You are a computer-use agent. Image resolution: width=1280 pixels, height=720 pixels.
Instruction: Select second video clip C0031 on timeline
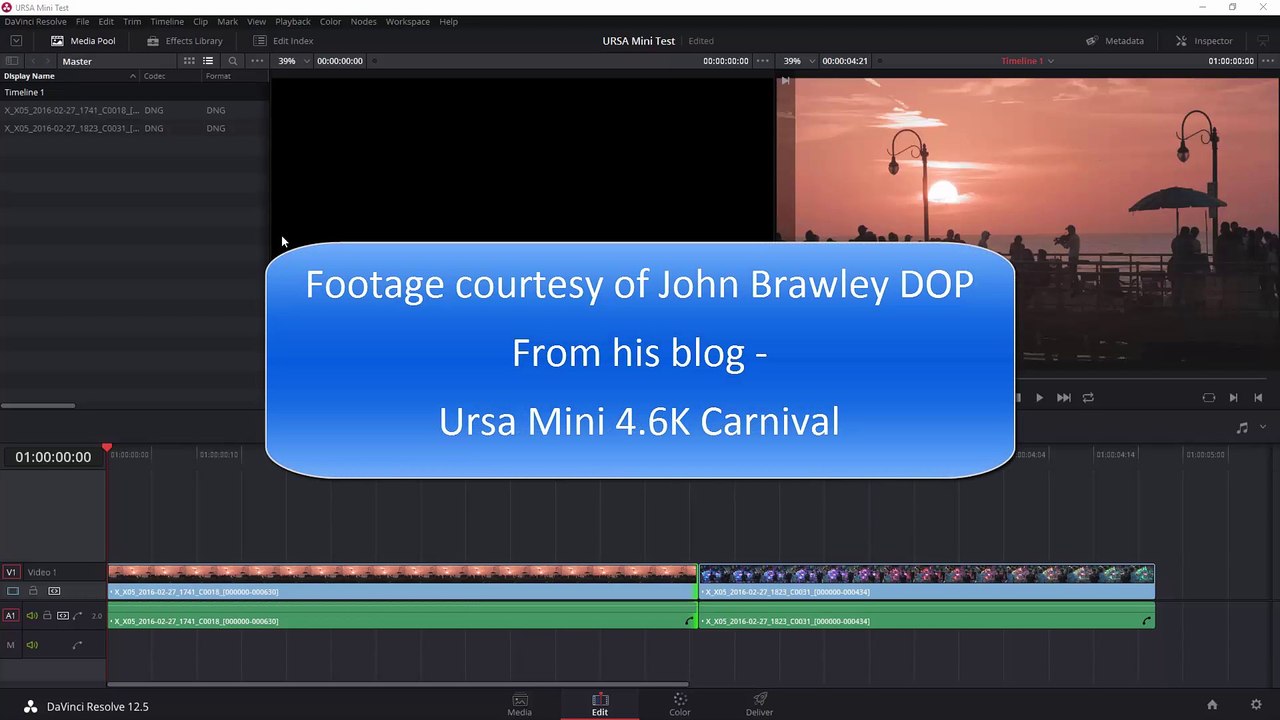point(927,582)
